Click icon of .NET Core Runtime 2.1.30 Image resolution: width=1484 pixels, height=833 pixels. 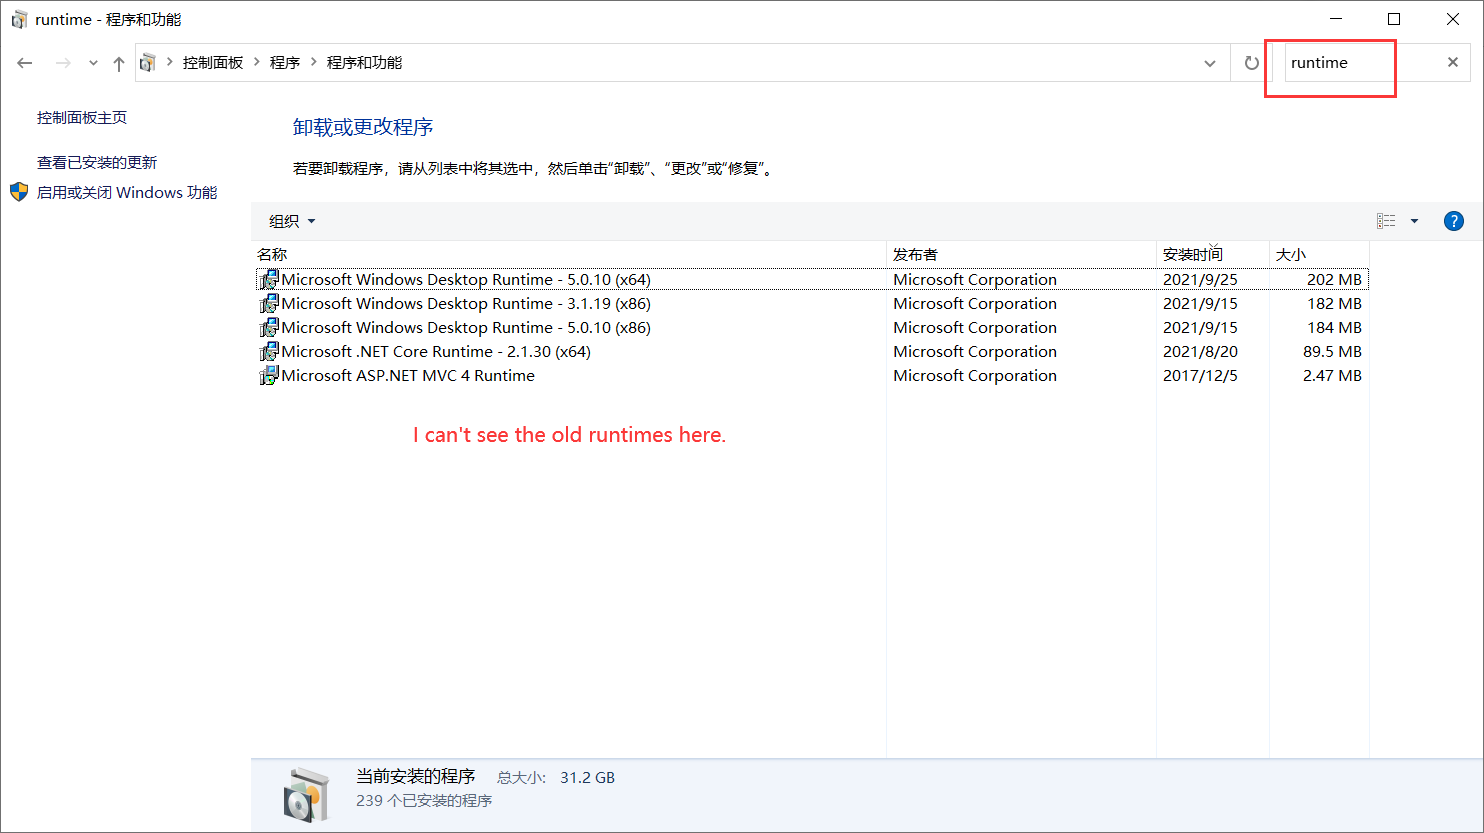click(269, 352)
